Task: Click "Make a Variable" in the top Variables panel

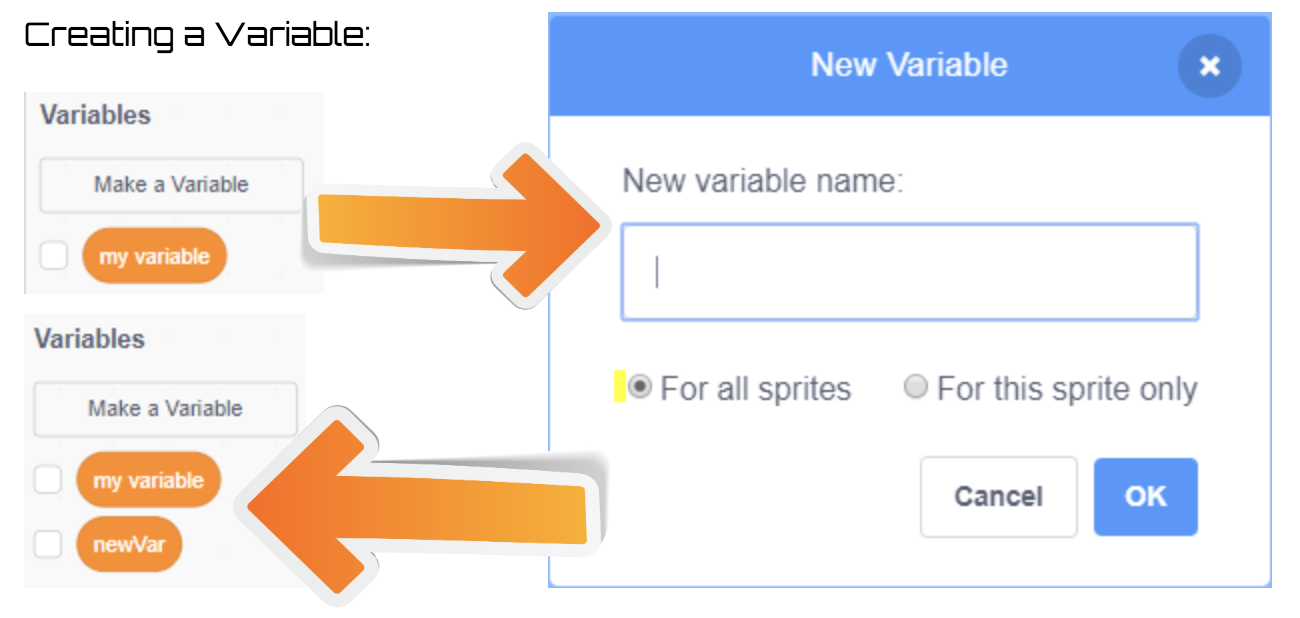Action: tap(170, 185)
